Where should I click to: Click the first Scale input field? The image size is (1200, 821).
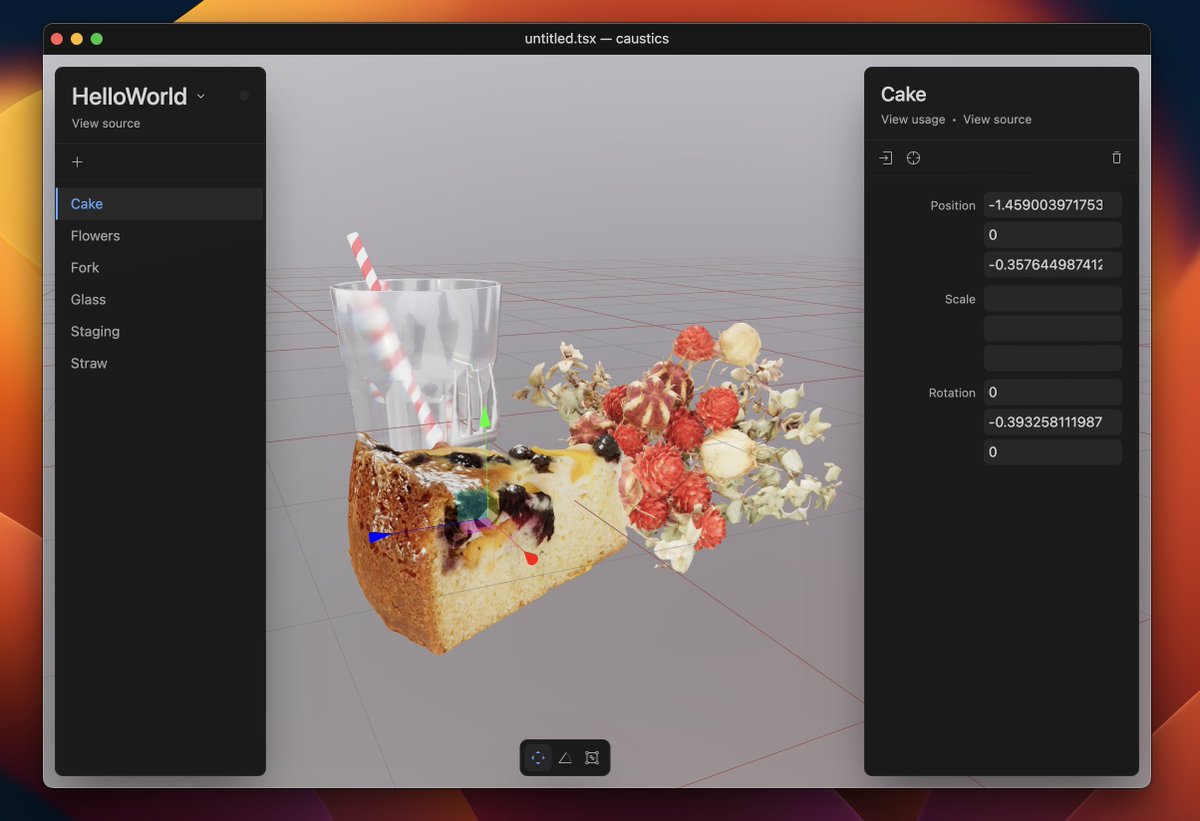tap(1053, 298)
